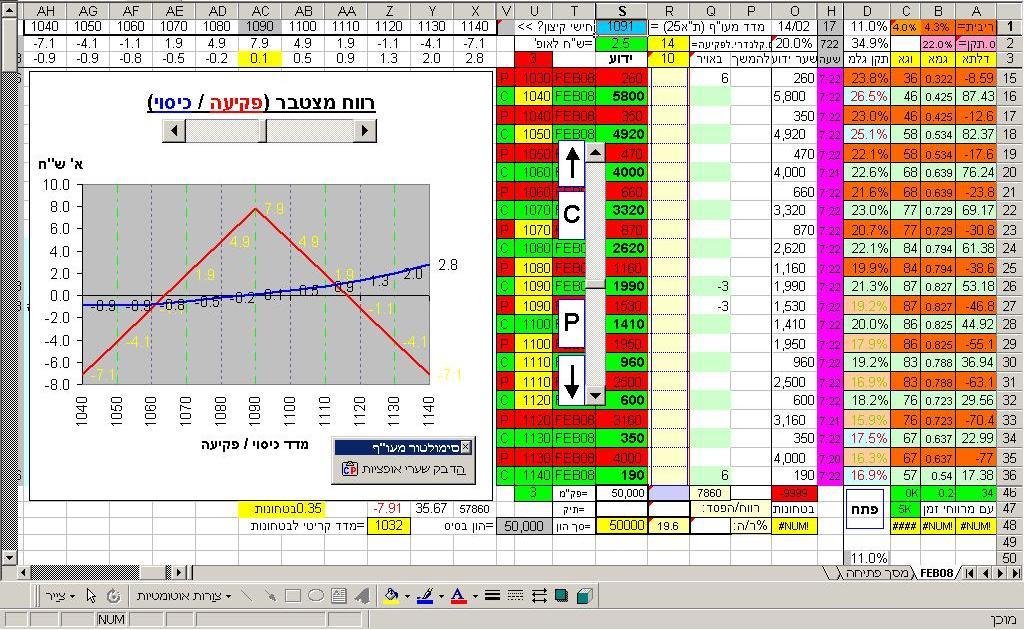Insert a Text Box from drawing toolbar
1024x630 pixels.
pos(338,595)
